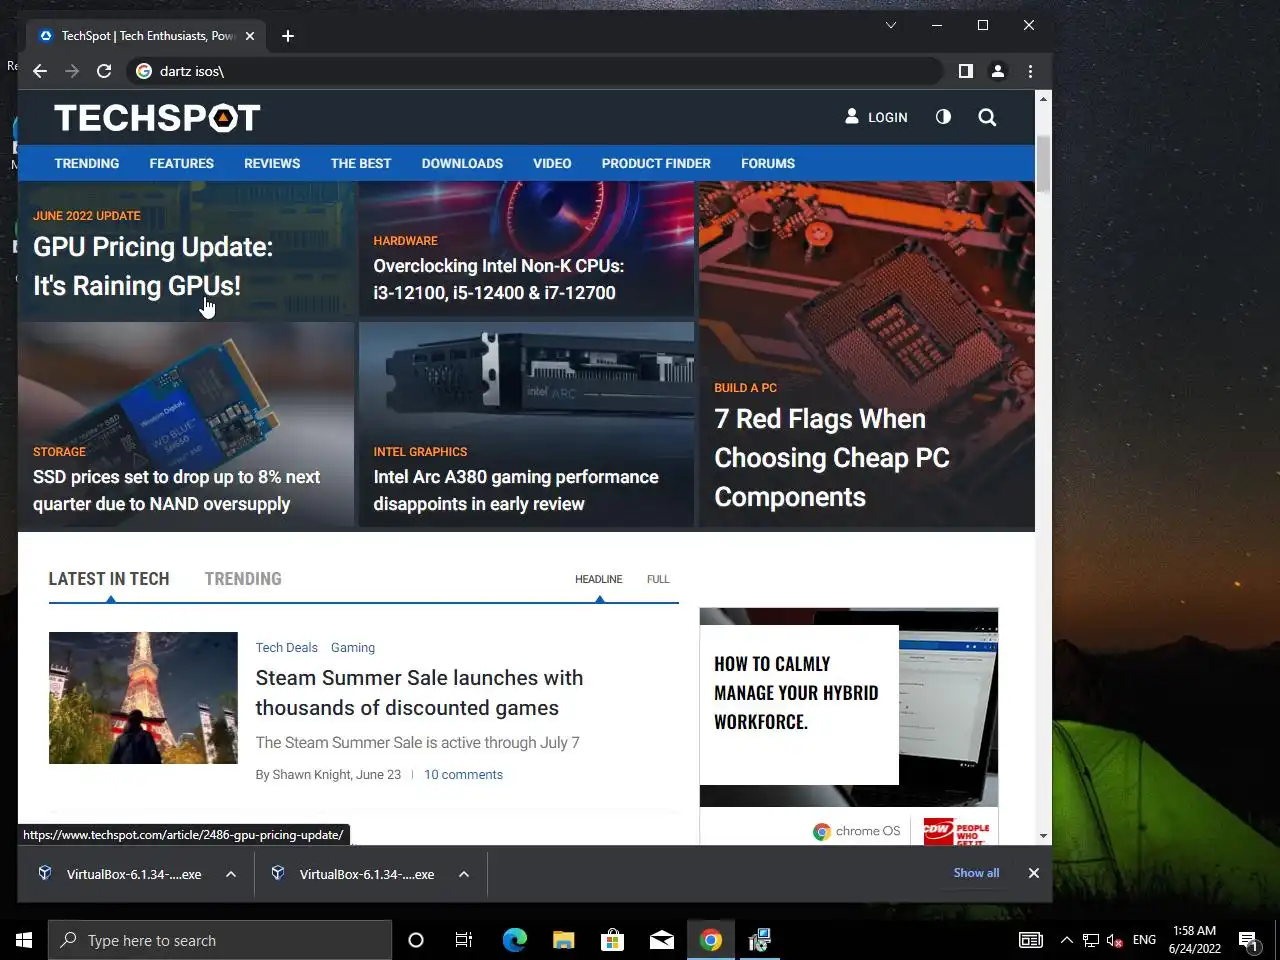Open the FEATURES nav menu

click(x=182, y=163)
